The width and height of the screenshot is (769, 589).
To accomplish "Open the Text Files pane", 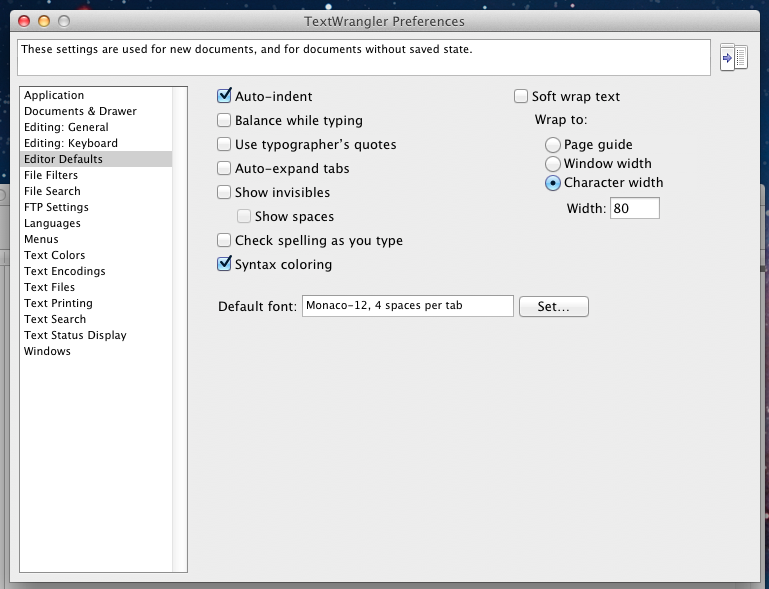I will (x=96, y=287).
